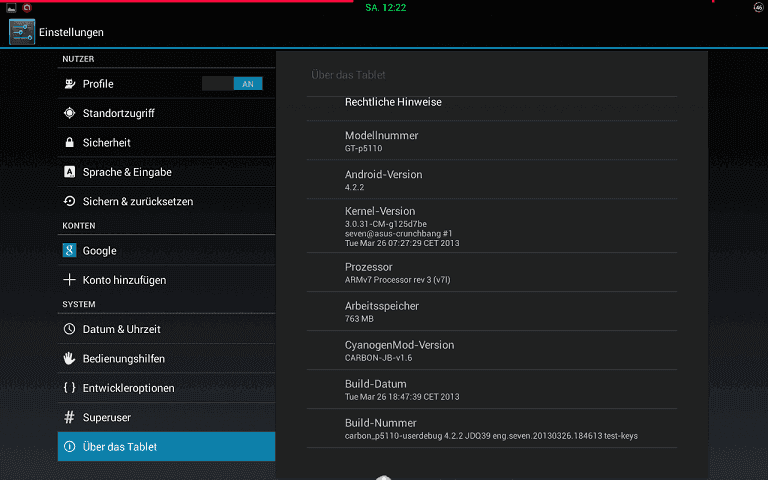Click the screenshot notification icon in status bar
The width and height of the screenshot is (768, 480).
point(11,8)
